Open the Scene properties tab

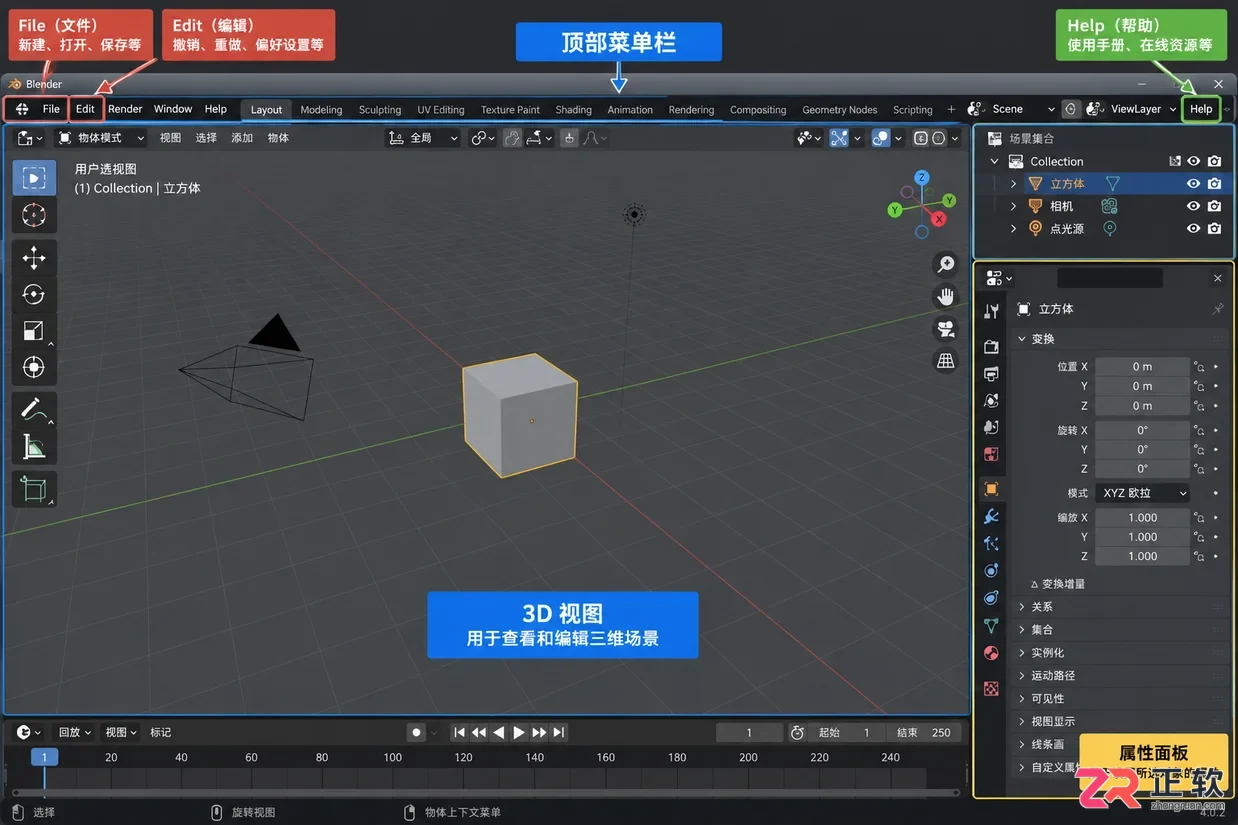coord(991,427)
